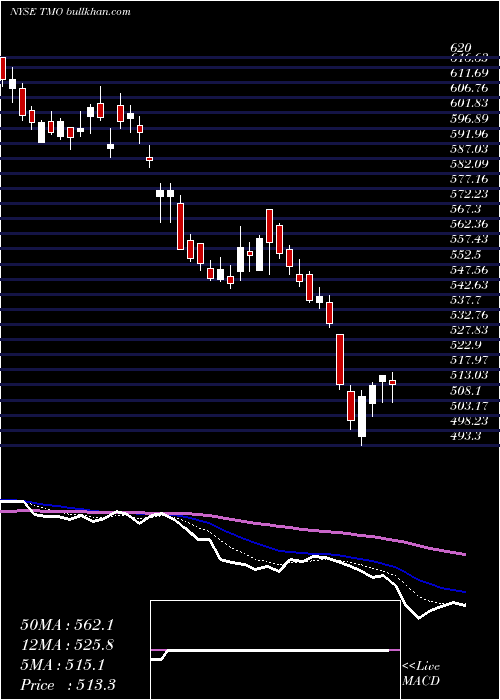Click the NYSE TMO ticker header text
This screenshot has height=700, width=500.
pos(70,12)
